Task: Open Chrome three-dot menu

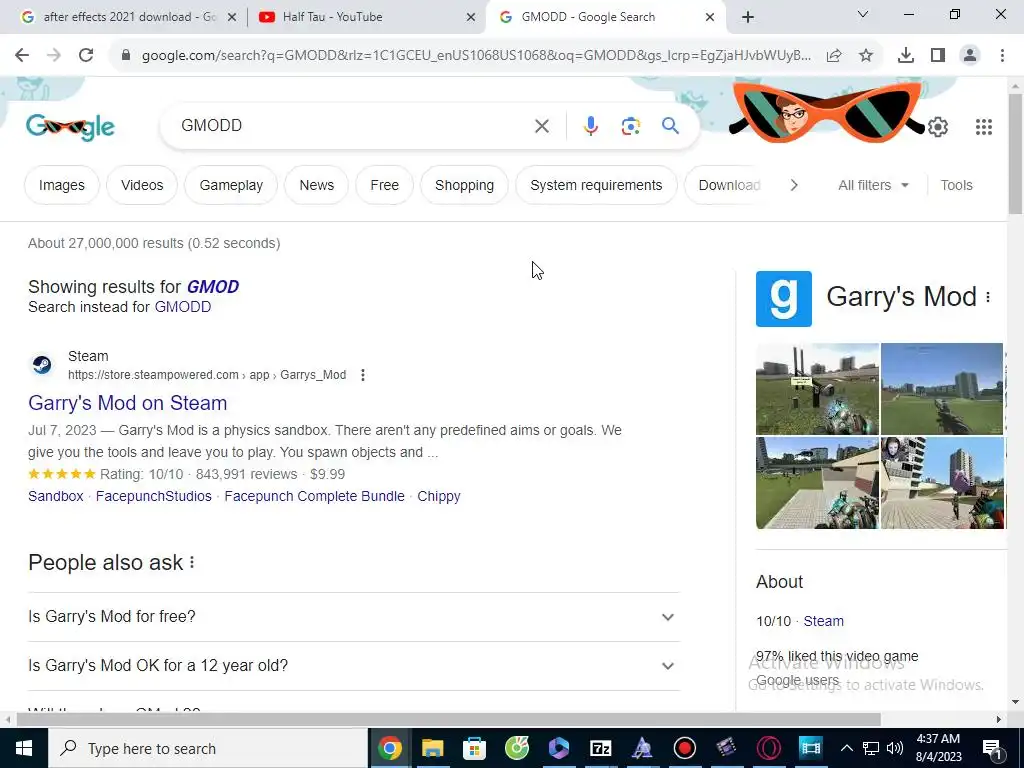Action: [x=1002, y=56]
